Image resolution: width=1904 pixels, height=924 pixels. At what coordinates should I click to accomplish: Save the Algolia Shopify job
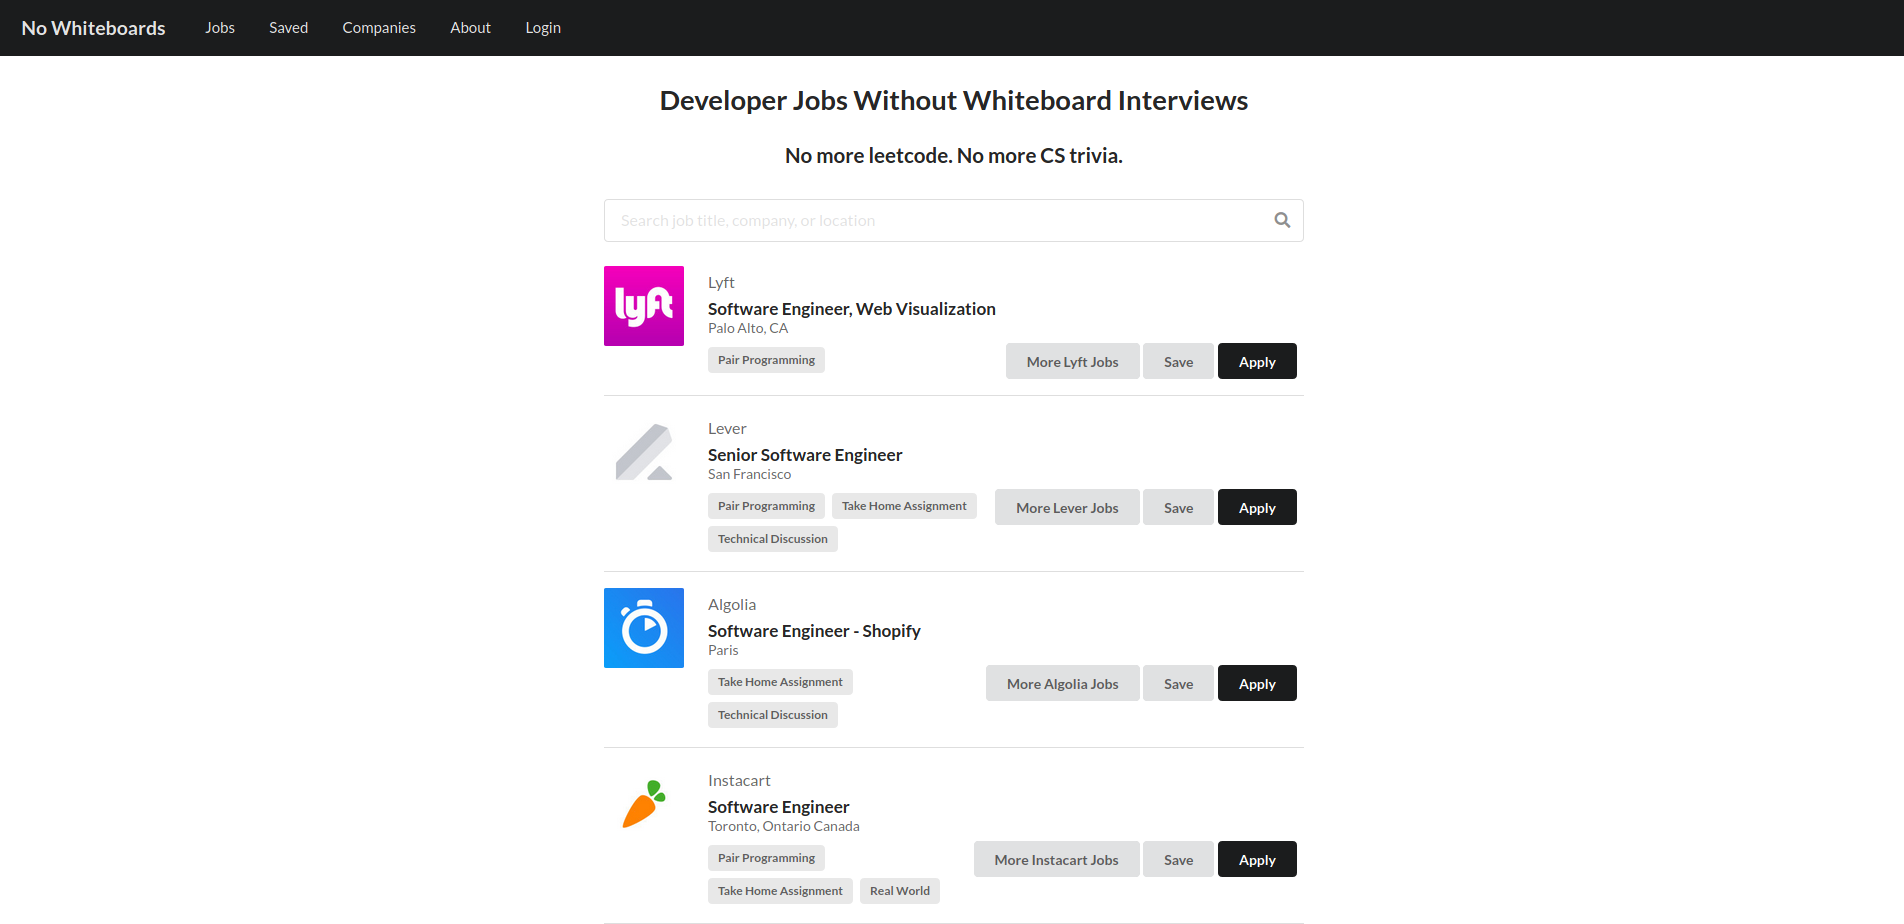[x=1179, y=683]
